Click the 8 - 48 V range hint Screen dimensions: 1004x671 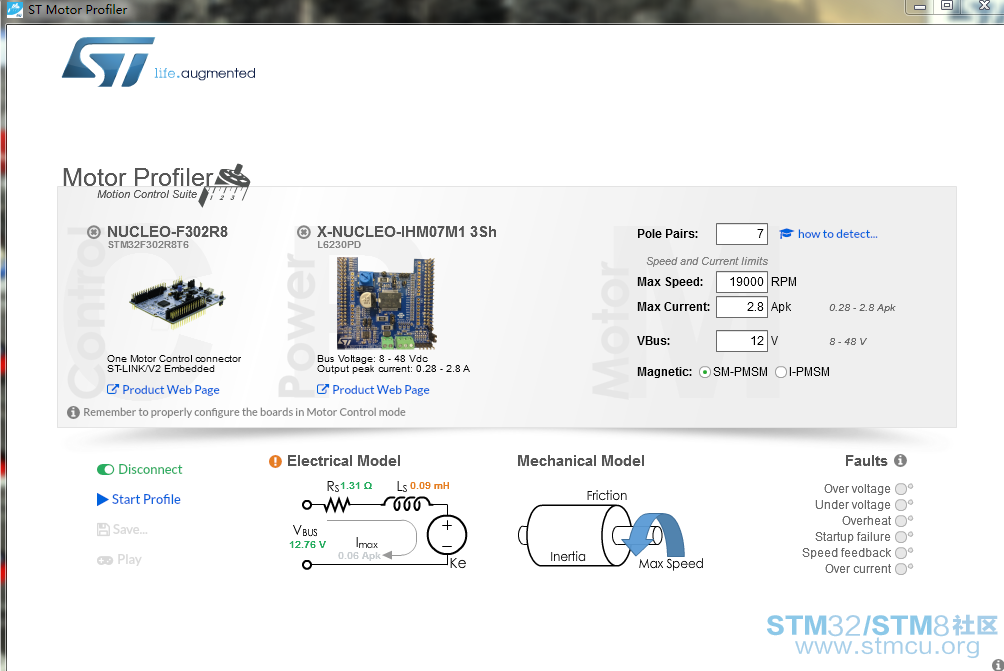[x=848, y=341]
